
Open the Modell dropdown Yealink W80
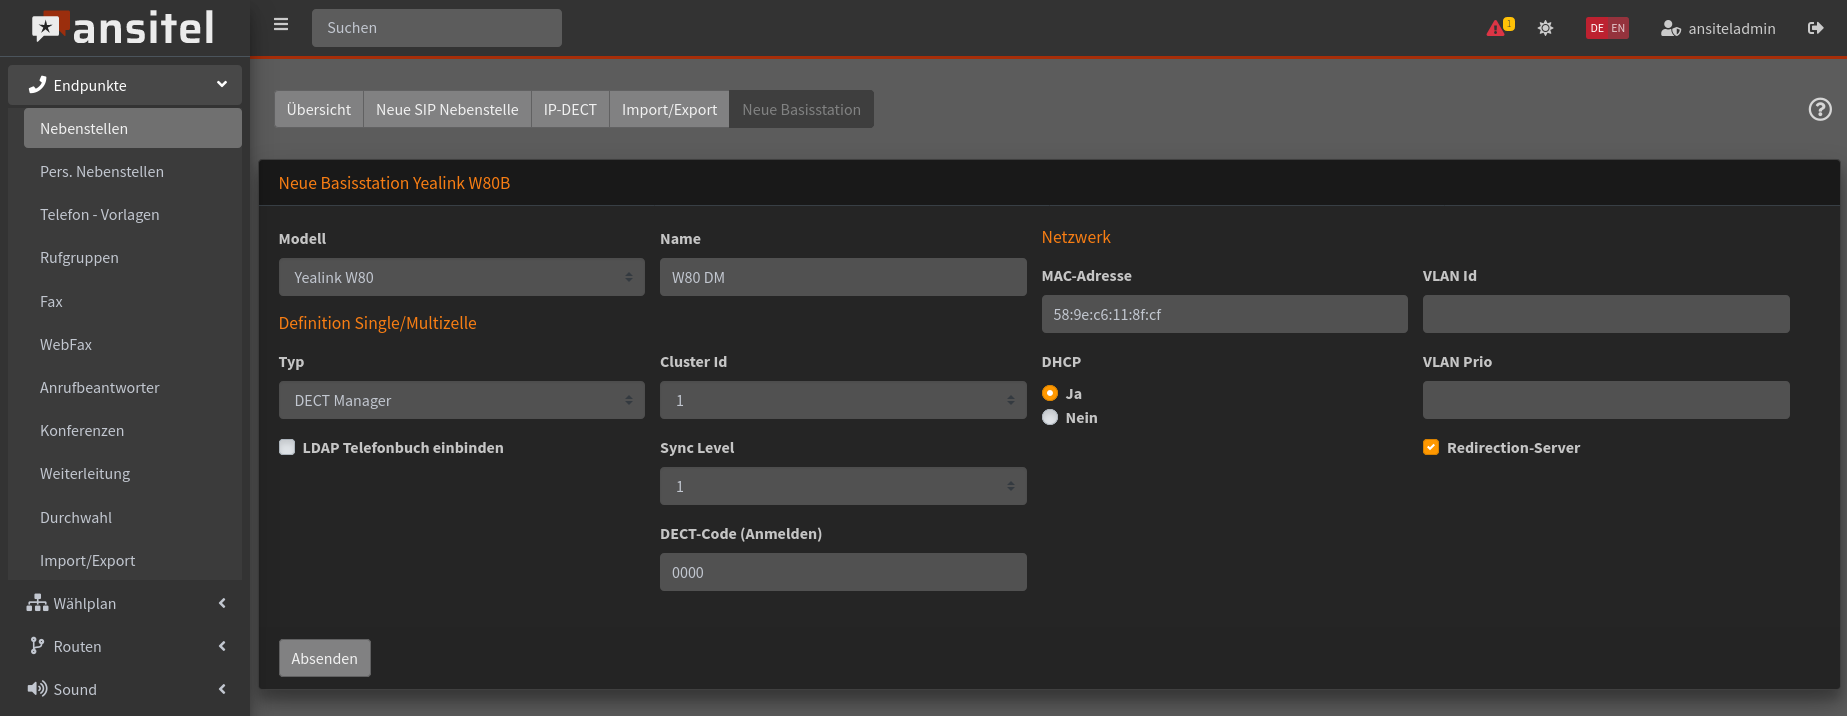[461, 278]
